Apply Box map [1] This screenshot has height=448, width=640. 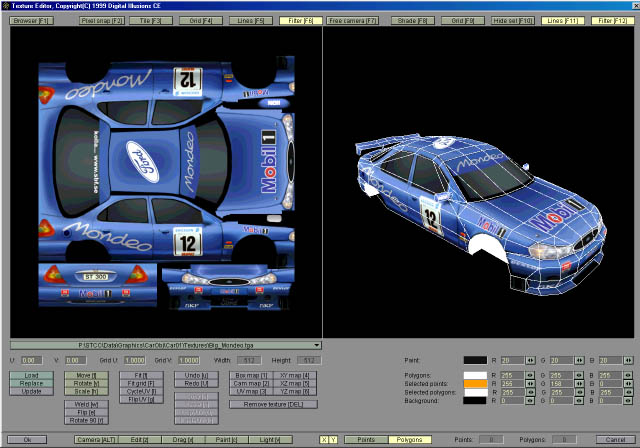click(x=251, y=375)
